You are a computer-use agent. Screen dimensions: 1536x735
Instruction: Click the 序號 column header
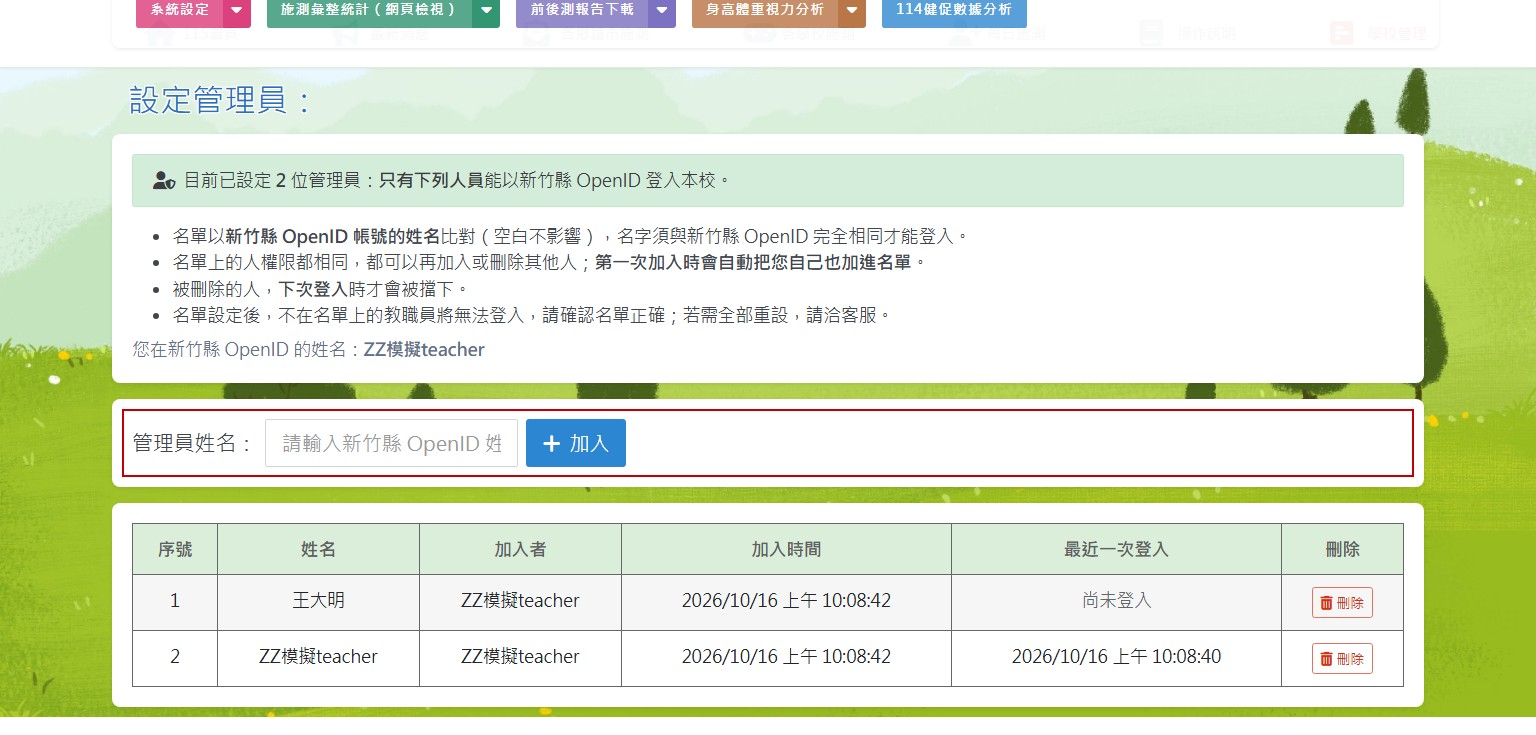tap(175, 549)
